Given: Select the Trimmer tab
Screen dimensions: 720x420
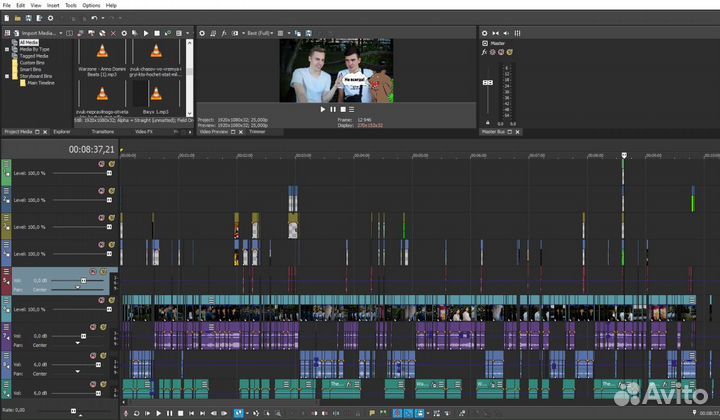Looking at the screenshot, I should (x=258, y=131).
